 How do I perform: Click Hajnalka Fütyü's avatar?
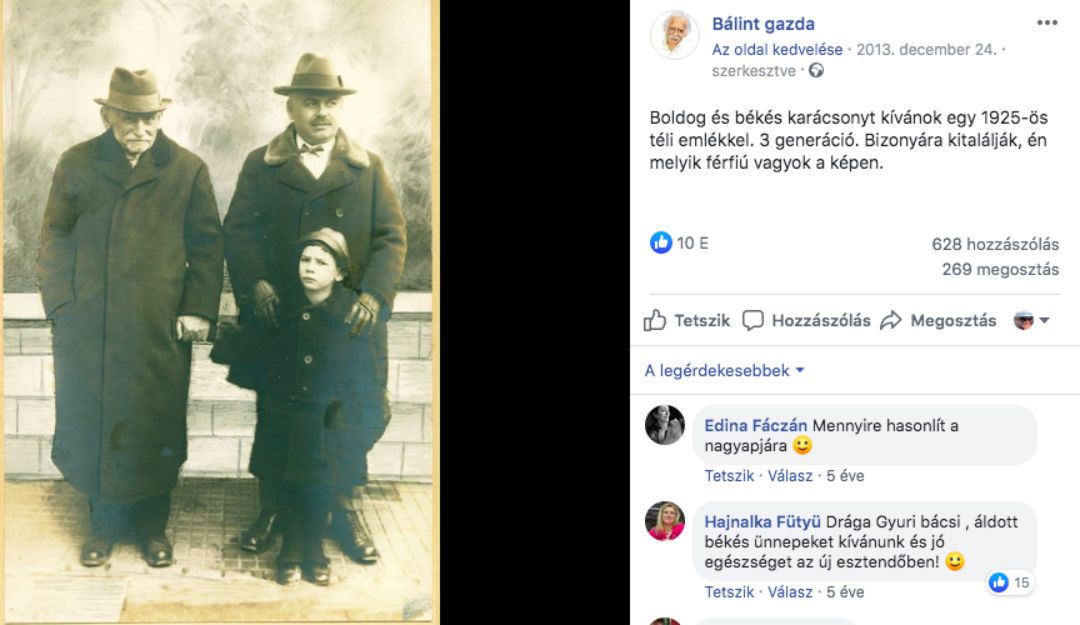(665, 521)
